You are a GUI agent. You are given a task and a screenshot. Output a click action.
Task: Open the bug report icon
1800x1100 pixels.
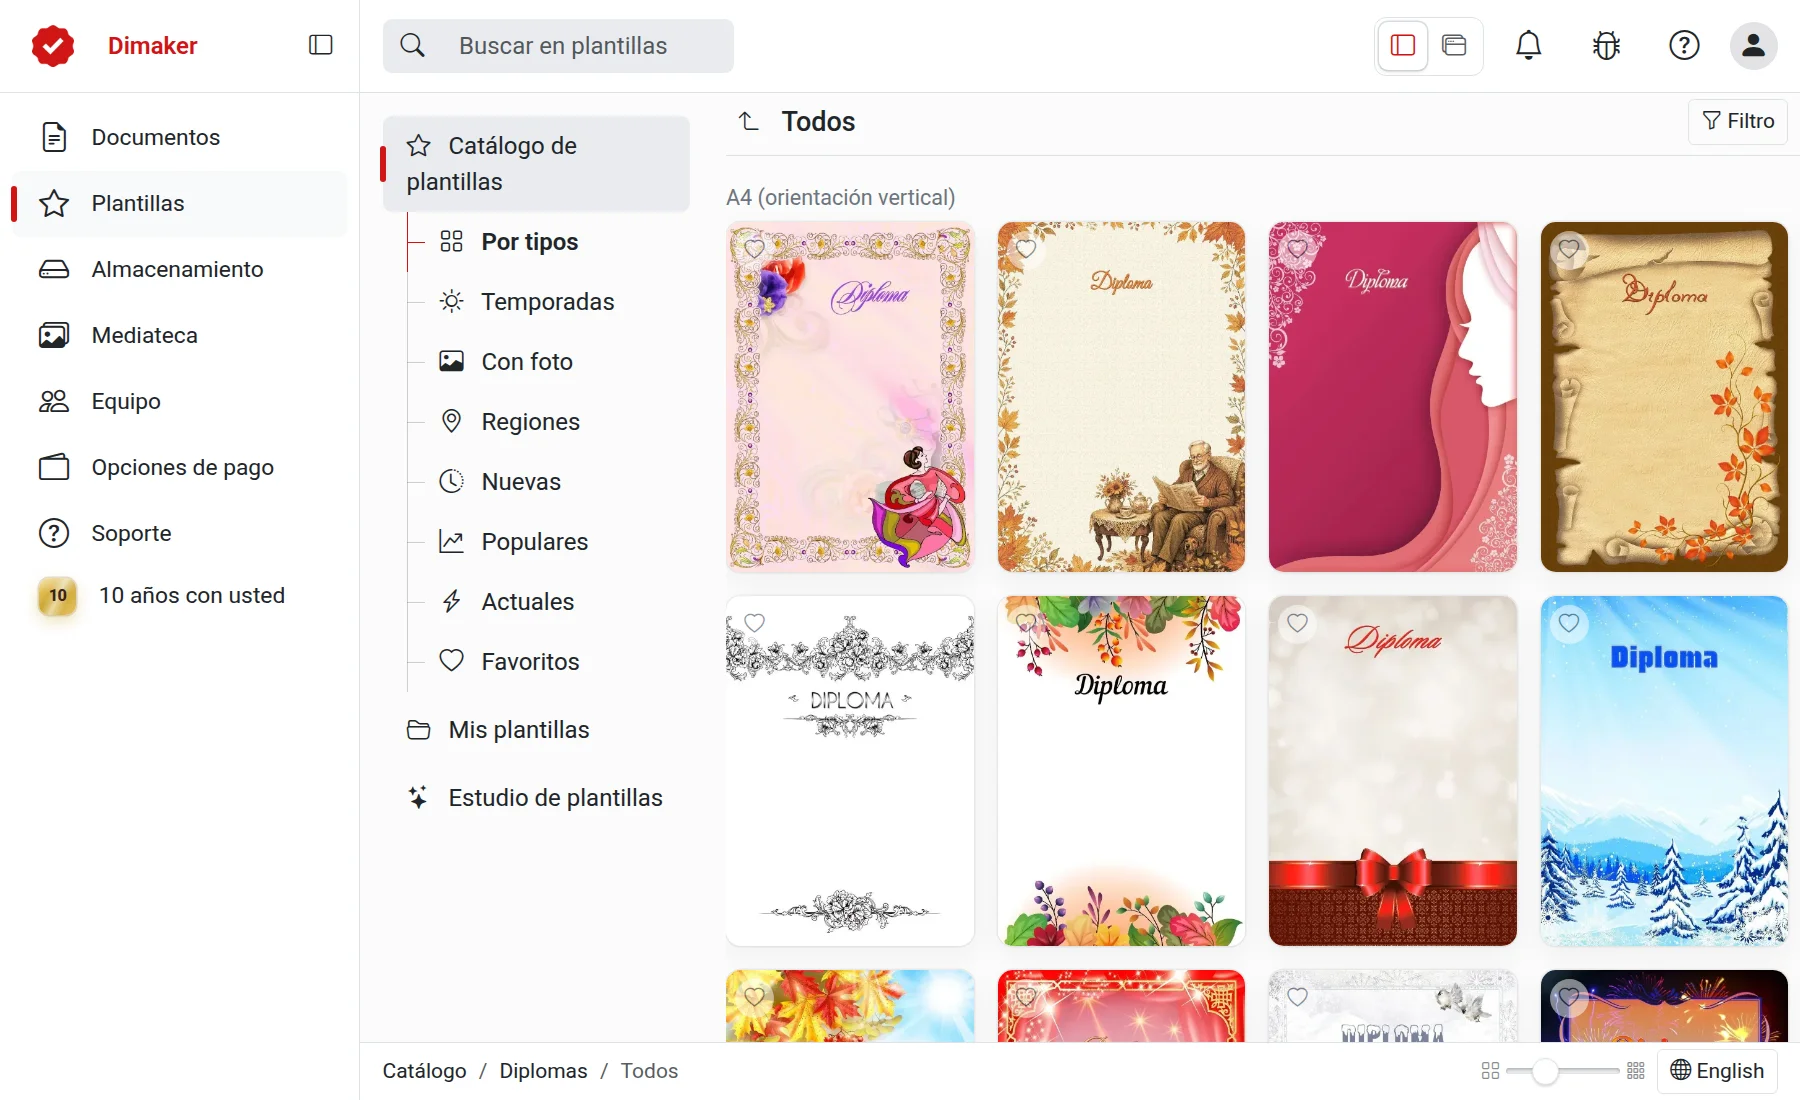coord(1606,45)
